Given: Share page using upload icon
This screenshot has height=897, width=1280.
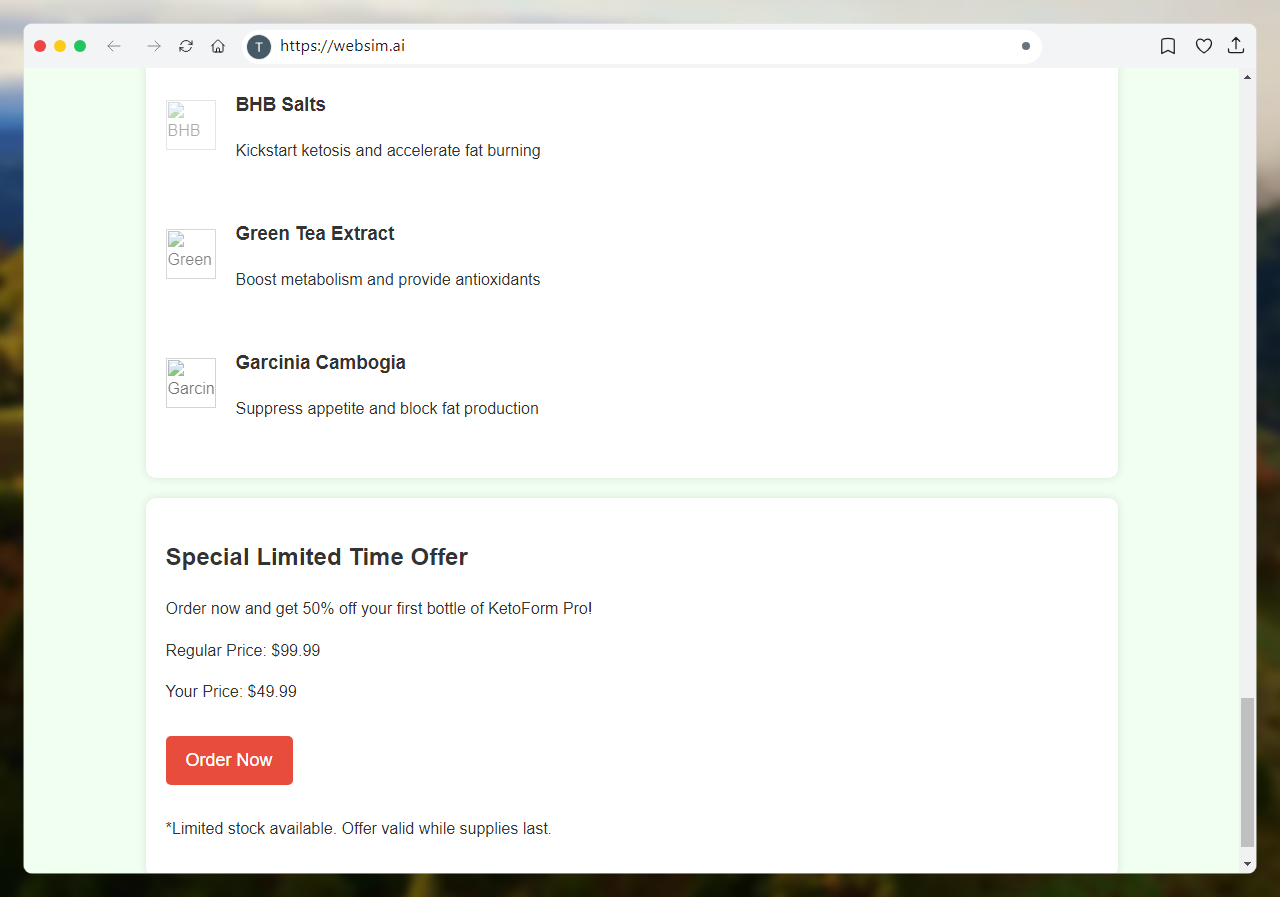Looking at the screenshot, I should (x=1236, y=46).
